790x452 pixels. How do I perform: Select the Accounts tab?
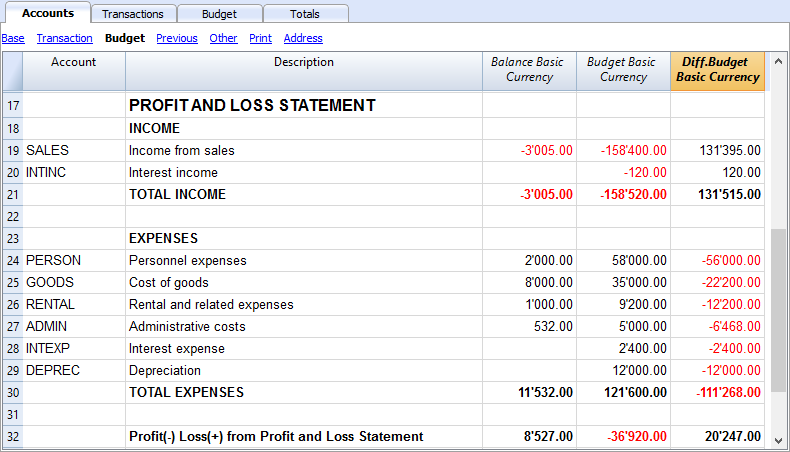(x=48, y=13)
